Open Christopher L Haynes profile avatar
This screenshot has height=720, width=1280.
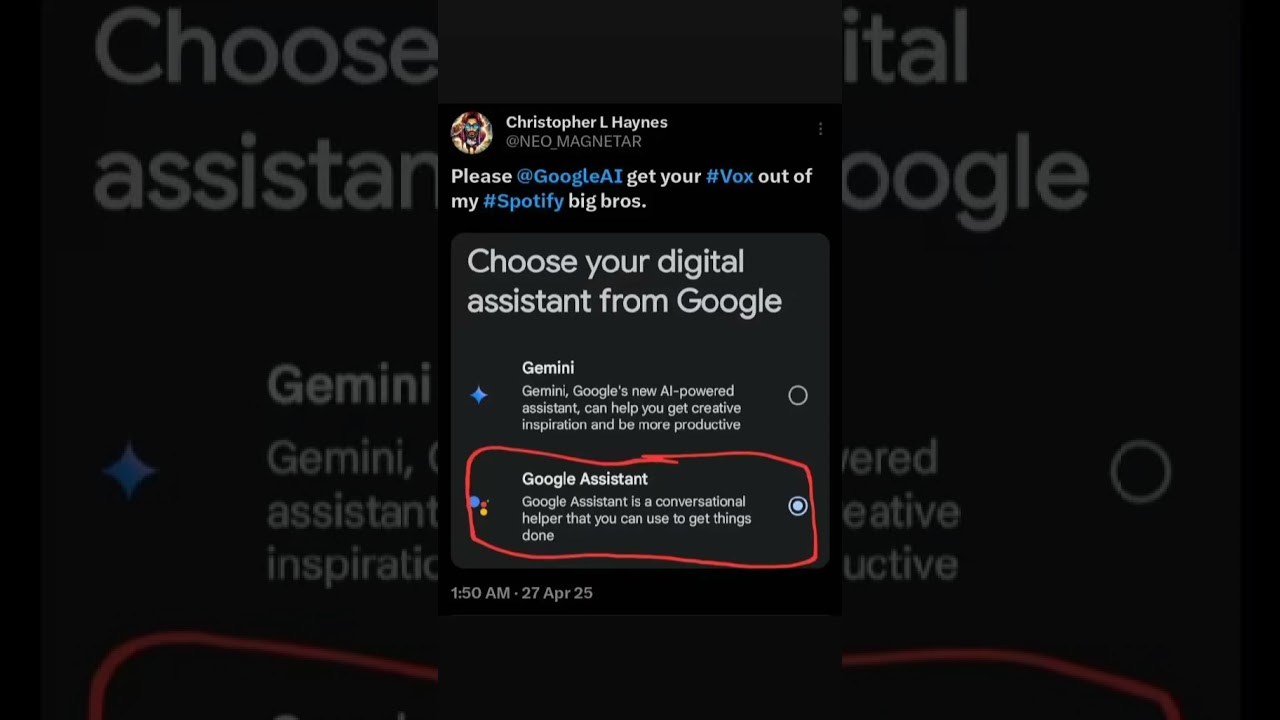[x=472, y=132]
